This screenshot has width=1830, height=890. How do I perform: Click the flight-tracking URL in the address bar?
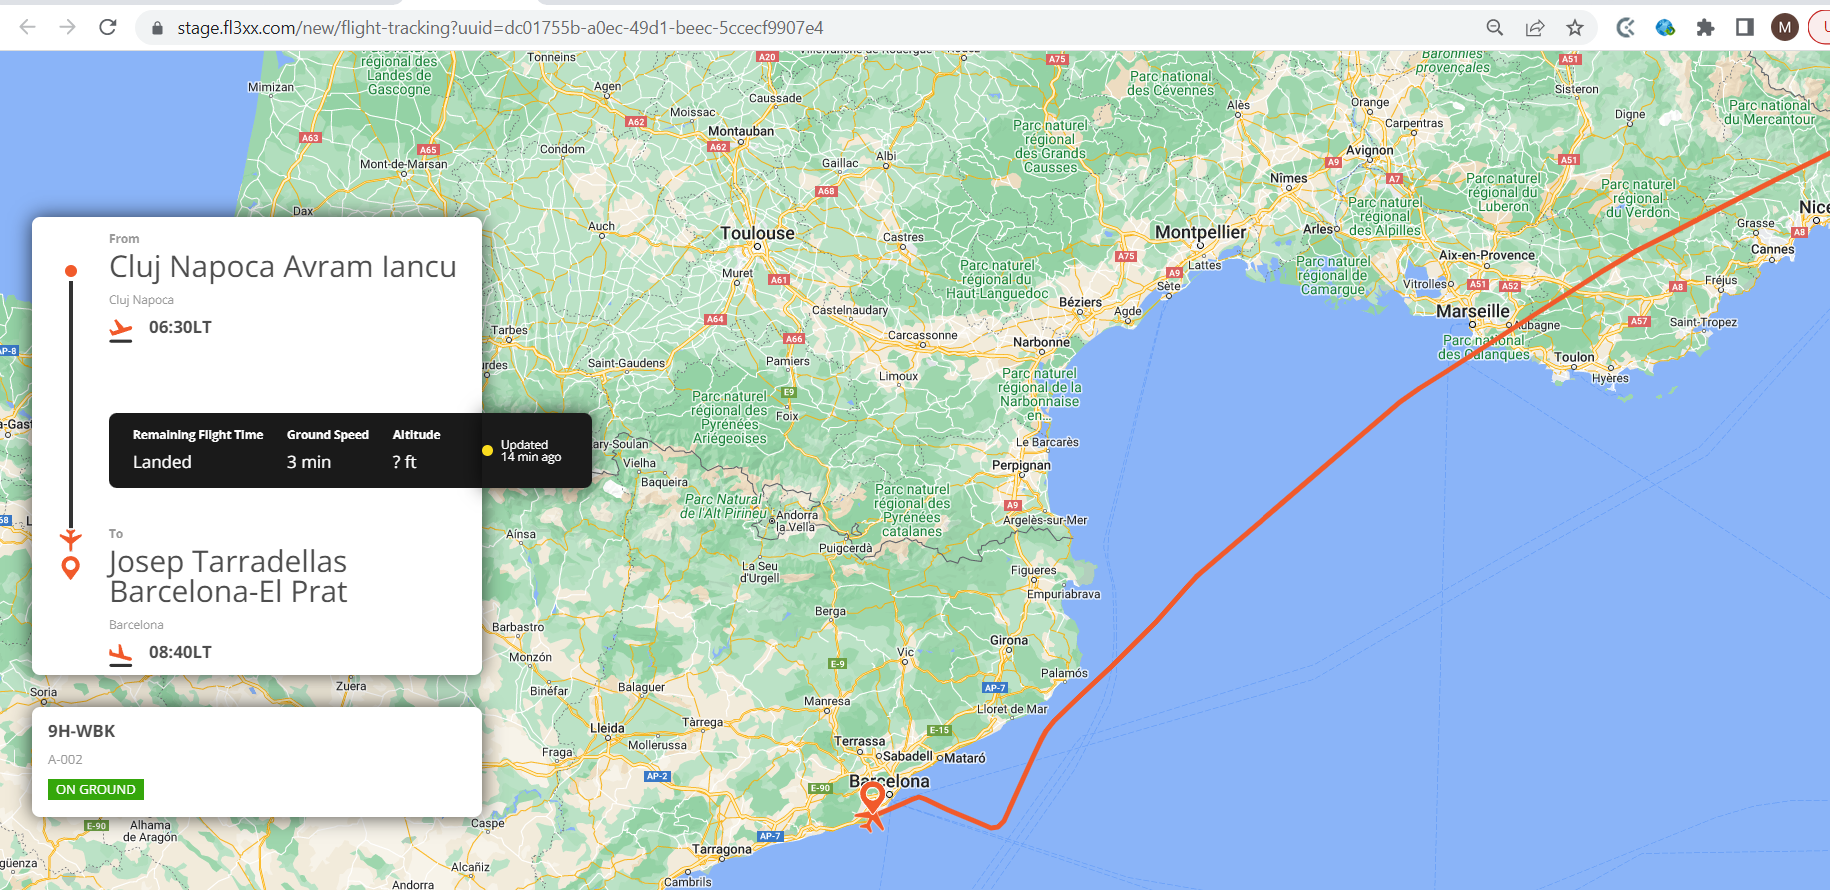[500, 28]
